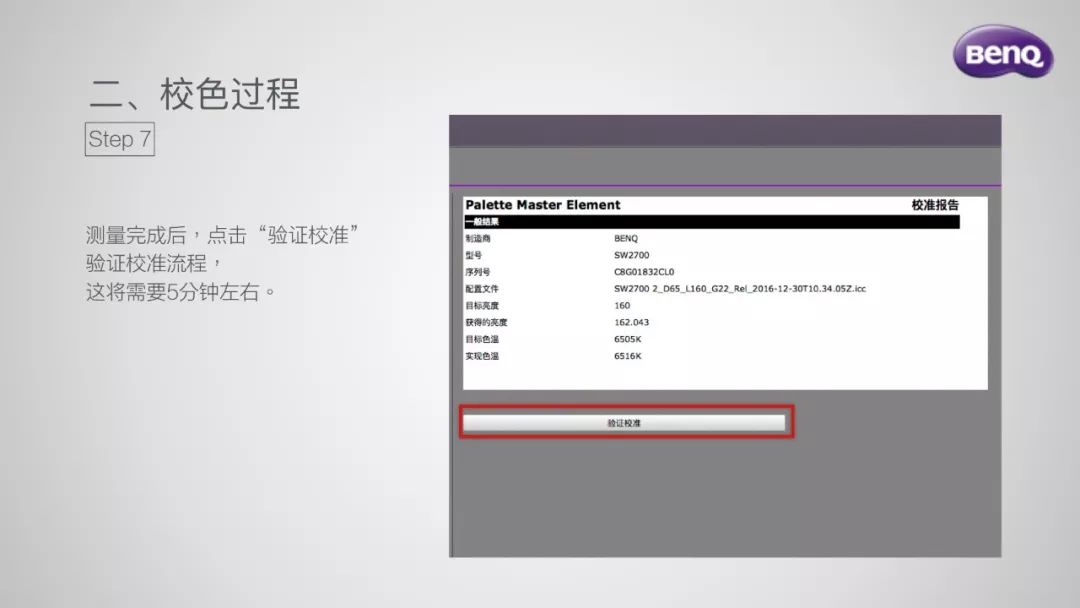Click the 目标亮度 160 value
Image resolution: width=1080 pixels, height=608 pixels.
(622, 305)
